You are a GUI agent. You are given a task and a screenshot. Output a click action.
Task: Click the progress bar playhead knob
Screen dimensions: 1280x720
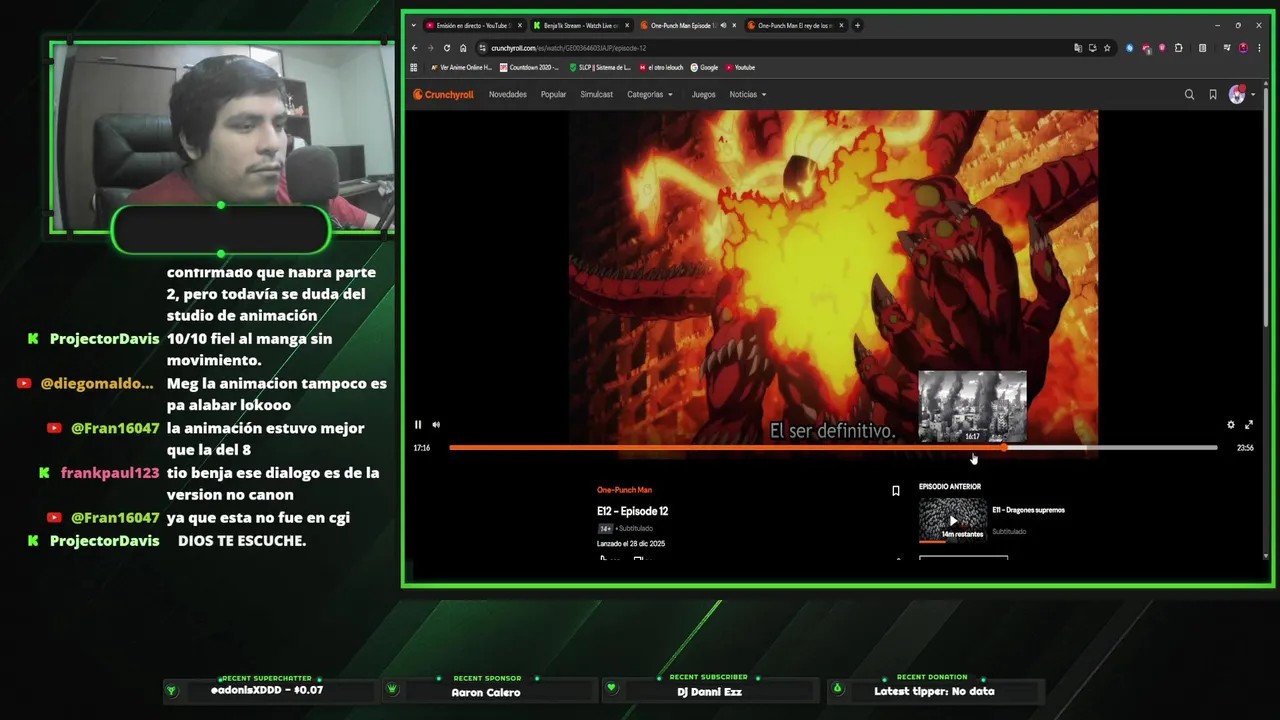1005,448
